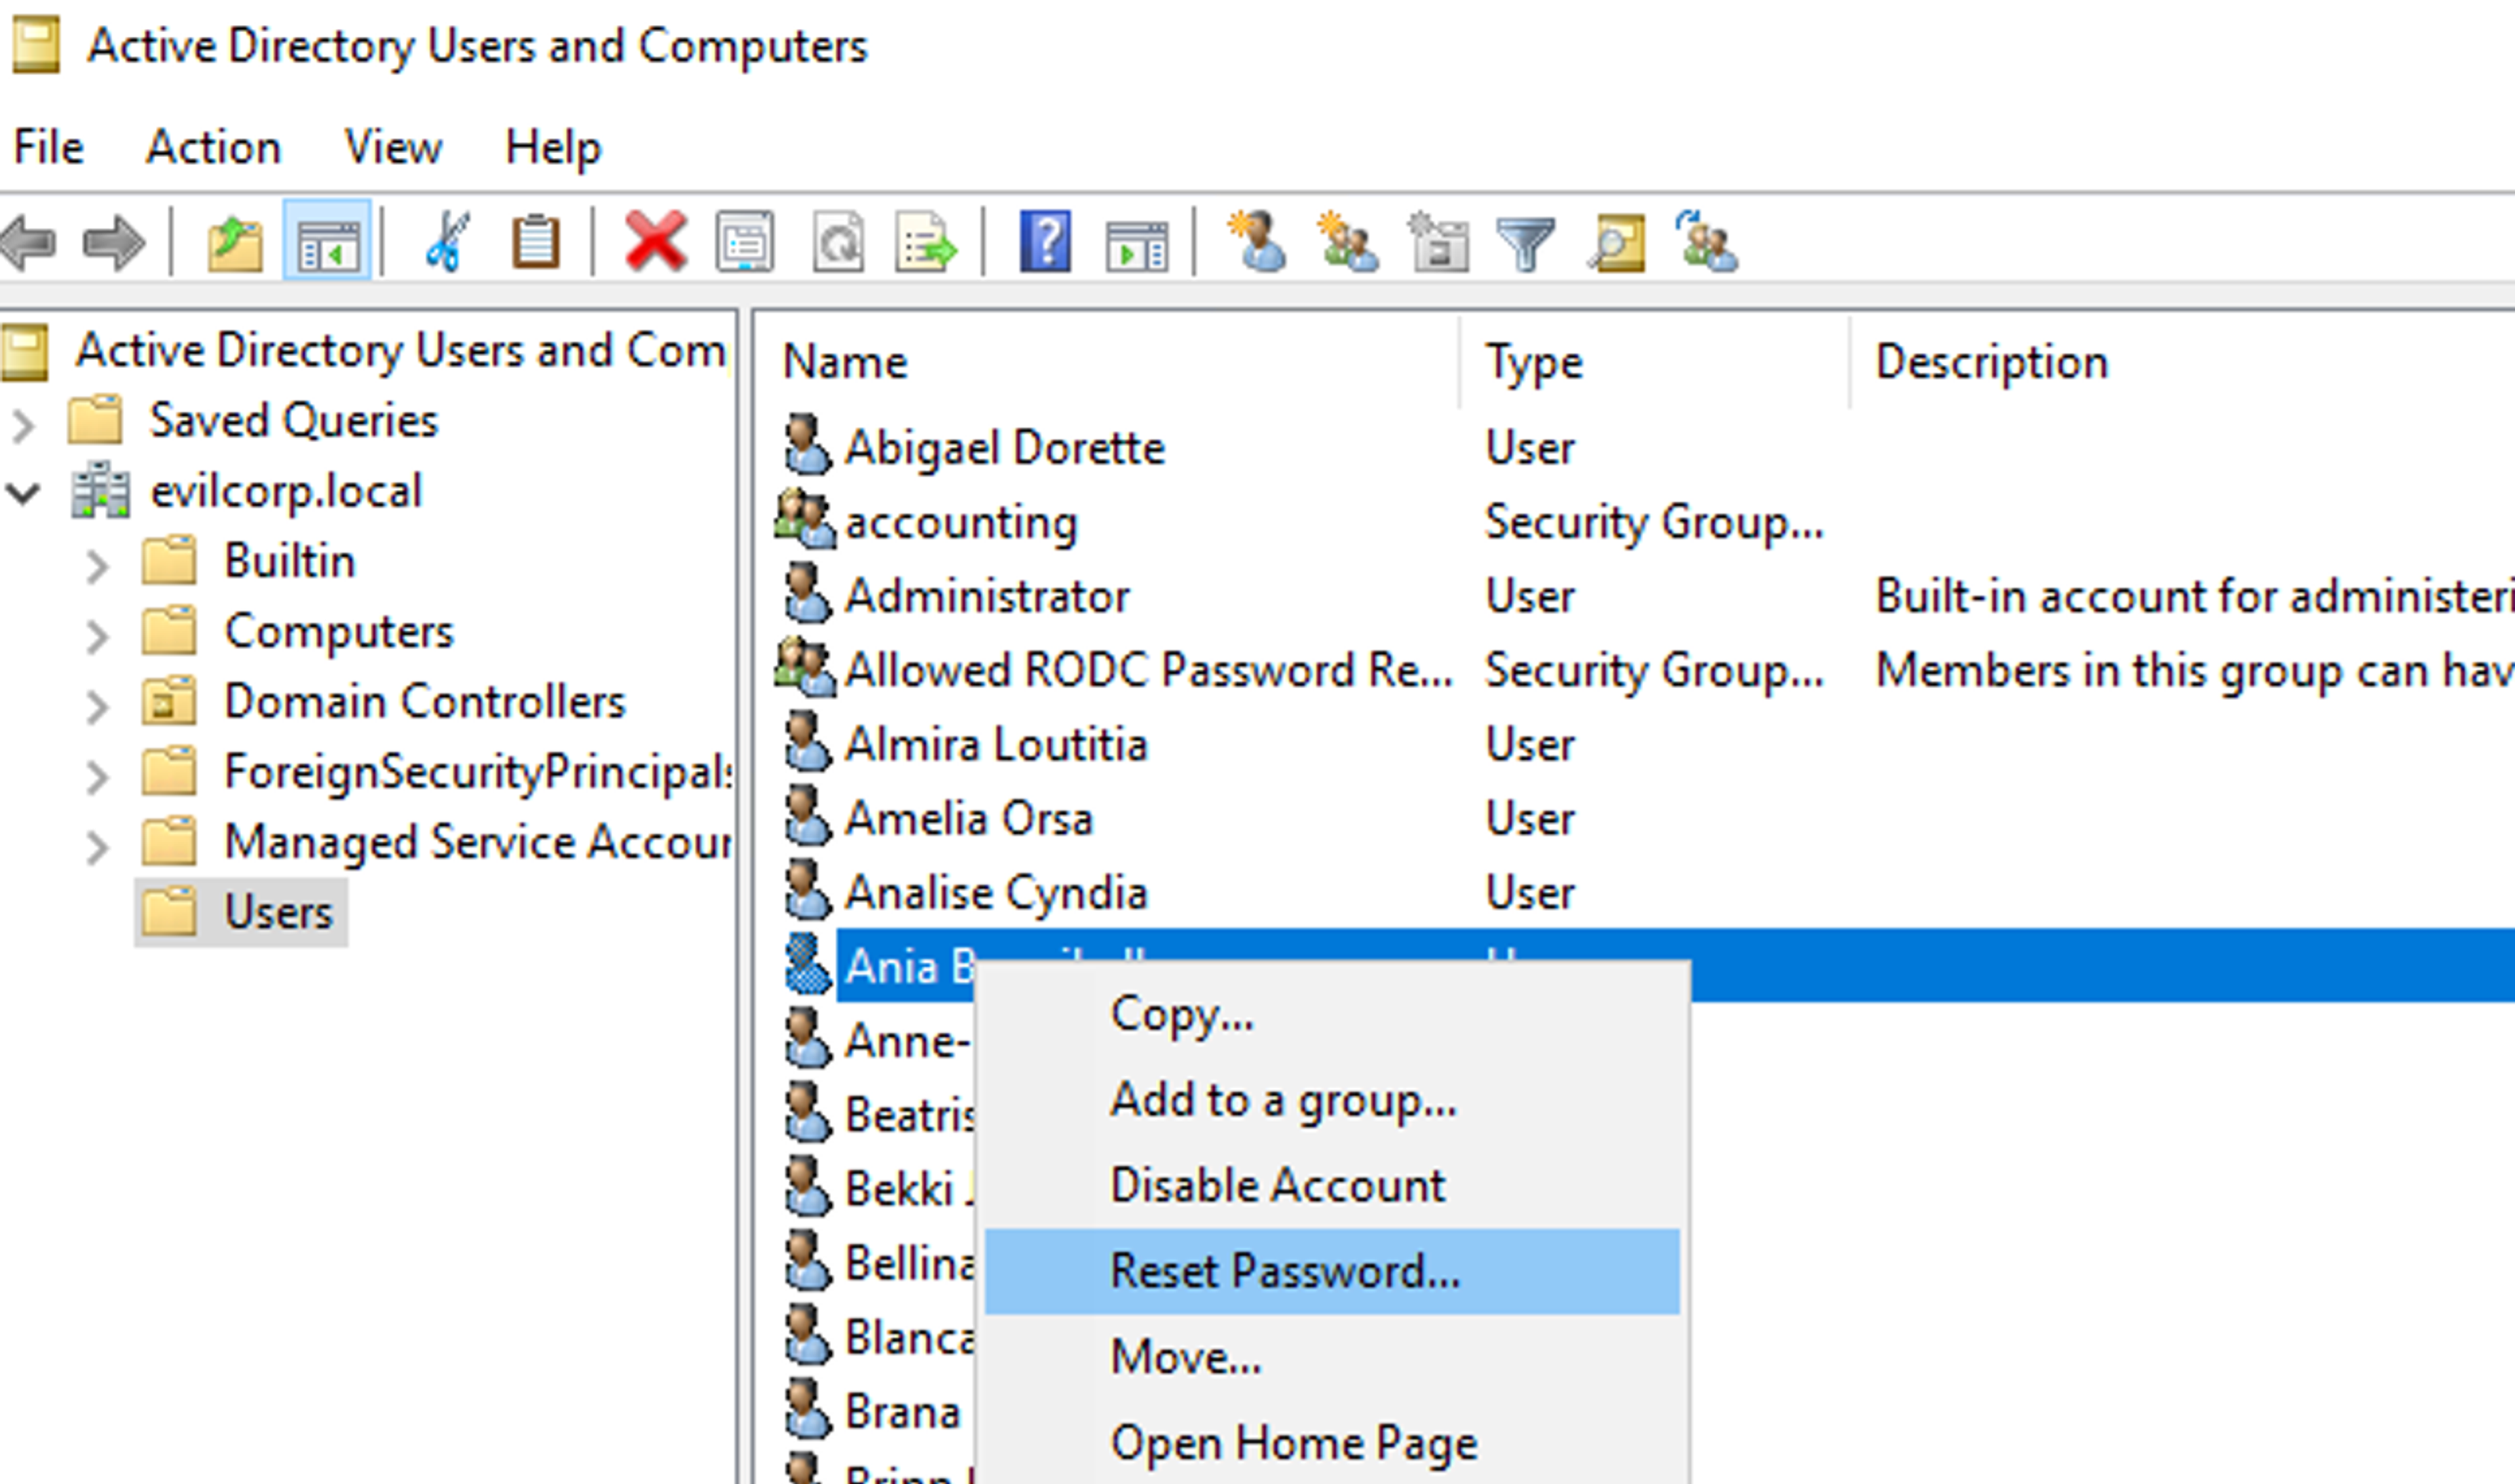Select the Computers container in tree
This screenshot has height=1484, width=2515.
(338, 632)
